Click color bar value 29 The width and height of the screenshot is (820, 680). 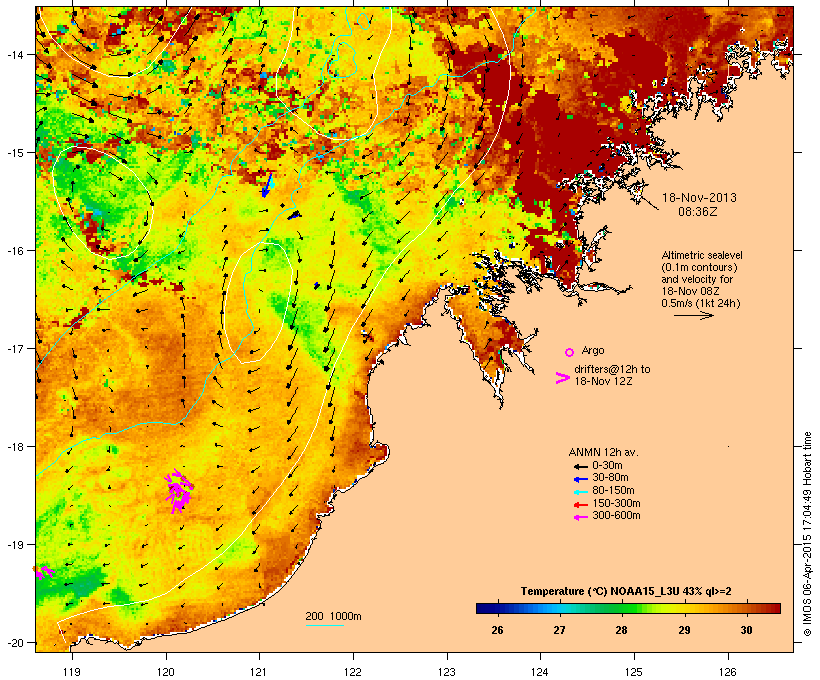click(684, 630)
